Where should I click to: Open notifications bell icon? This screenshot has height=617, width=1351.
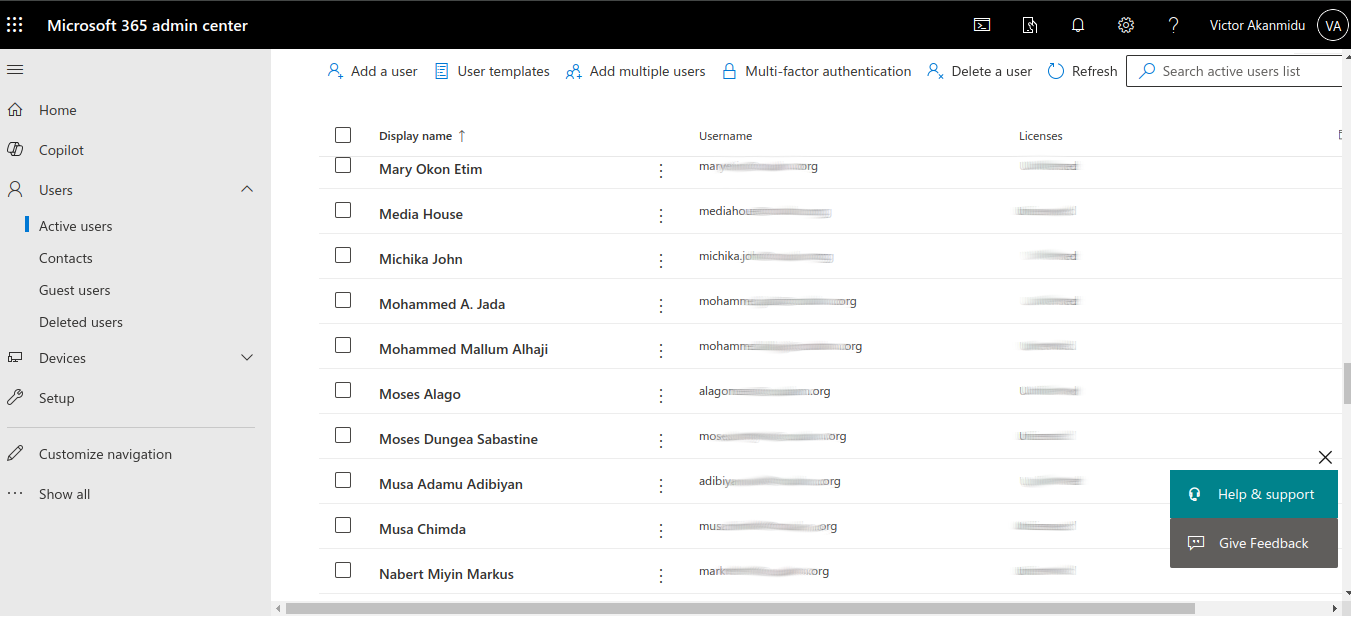[1078, 25]
